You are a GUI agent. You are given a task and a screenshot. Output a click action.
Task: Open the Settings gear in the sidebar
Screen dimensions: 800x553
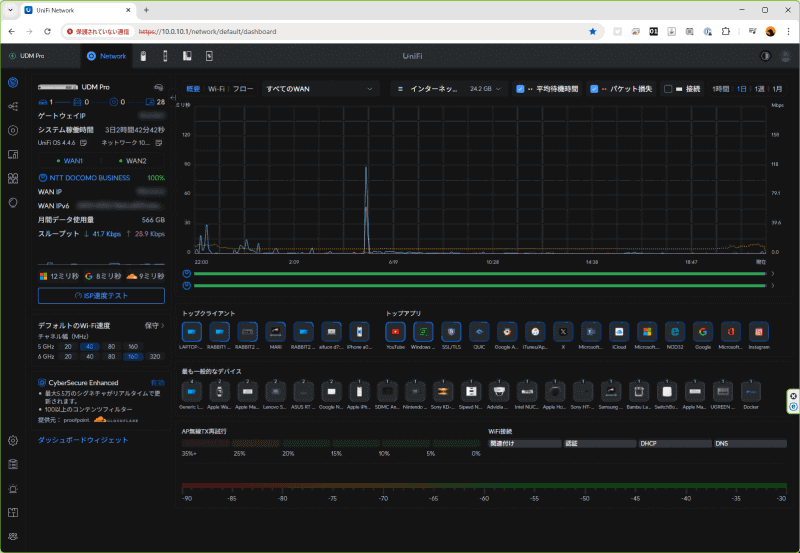(x=13, y=440)
